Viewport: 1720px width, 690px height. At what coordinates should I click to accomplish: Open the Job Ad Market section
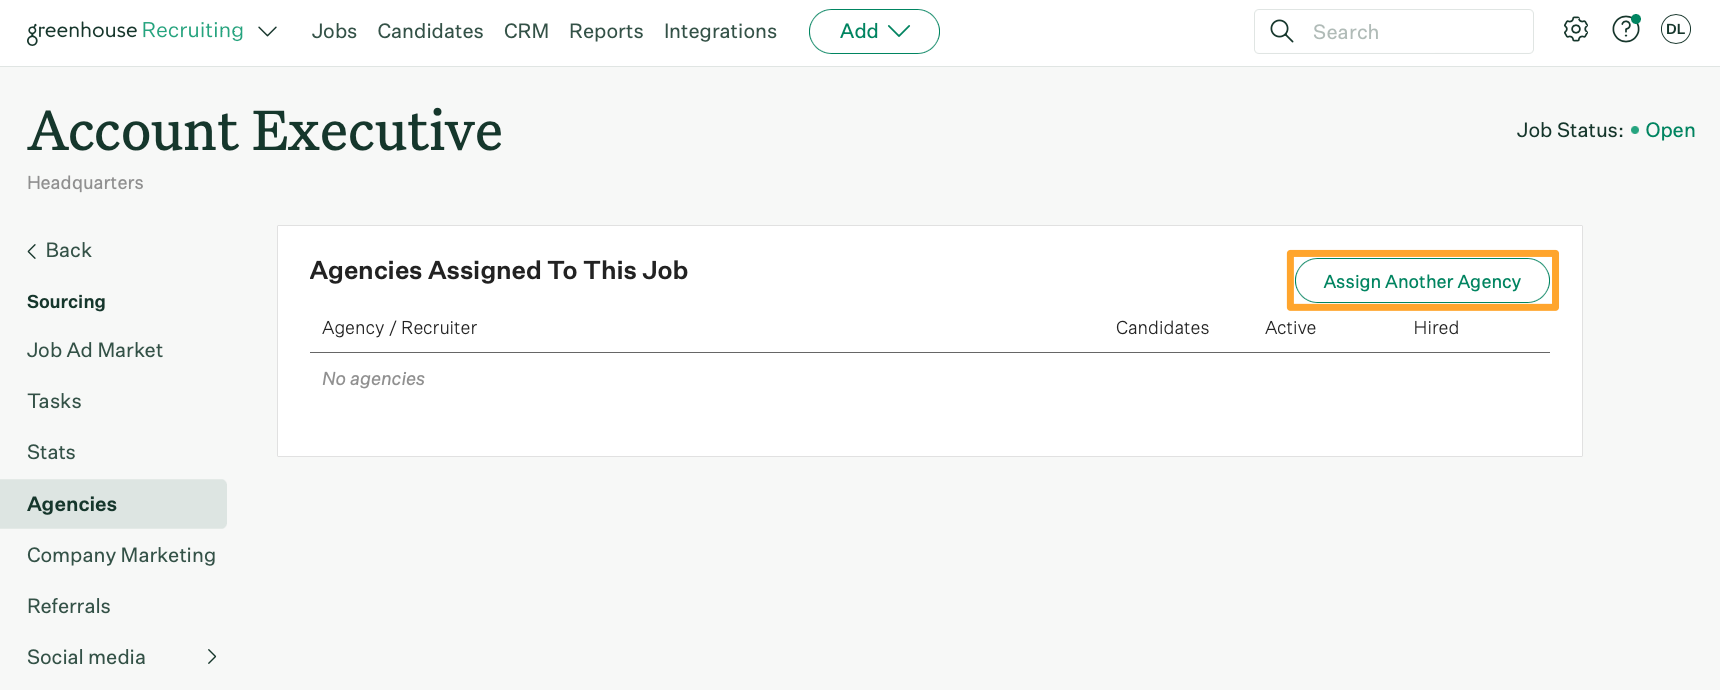tap(95, 350)
